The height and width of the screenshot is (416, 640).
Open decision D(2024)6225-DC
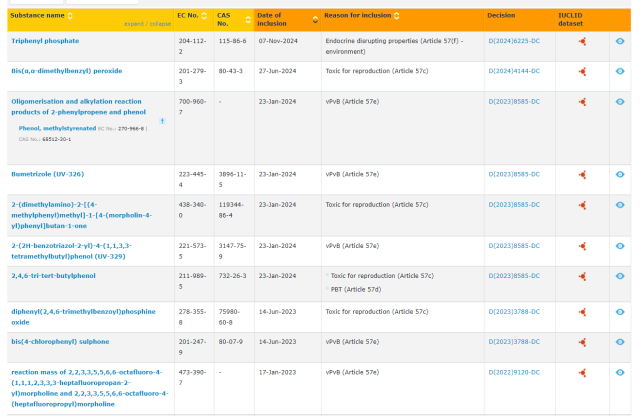click(514, 41)
